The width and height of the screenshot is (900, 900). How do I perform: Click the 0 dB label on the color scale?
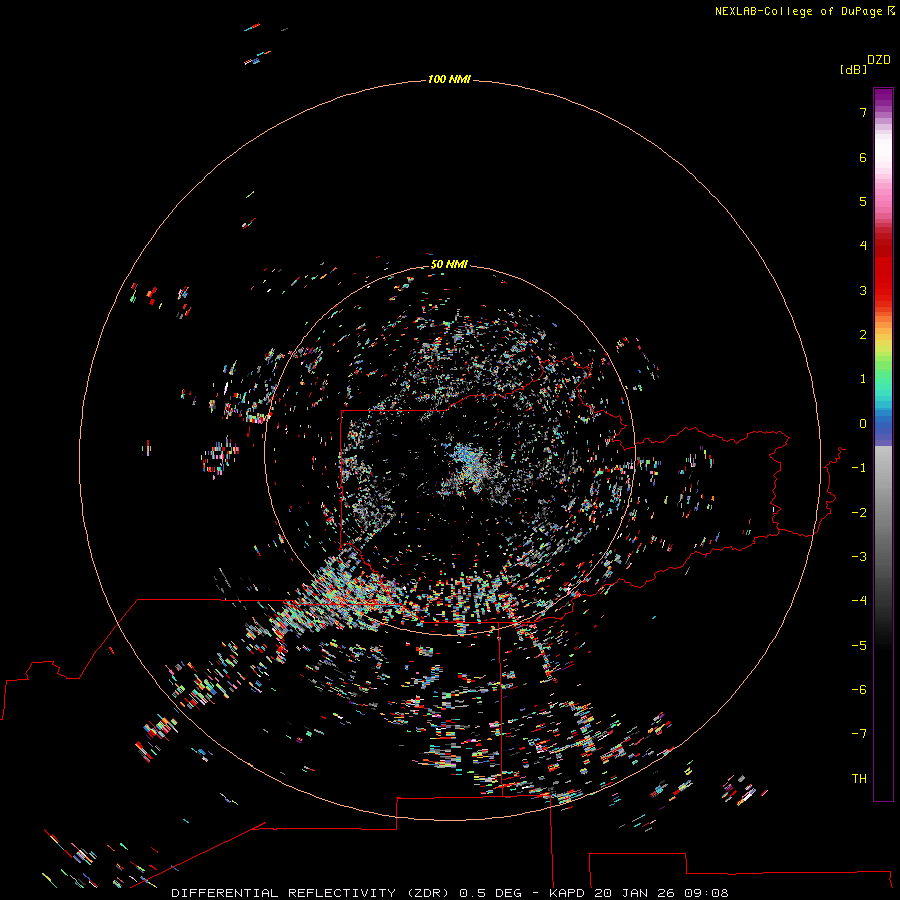pos(863,424)
